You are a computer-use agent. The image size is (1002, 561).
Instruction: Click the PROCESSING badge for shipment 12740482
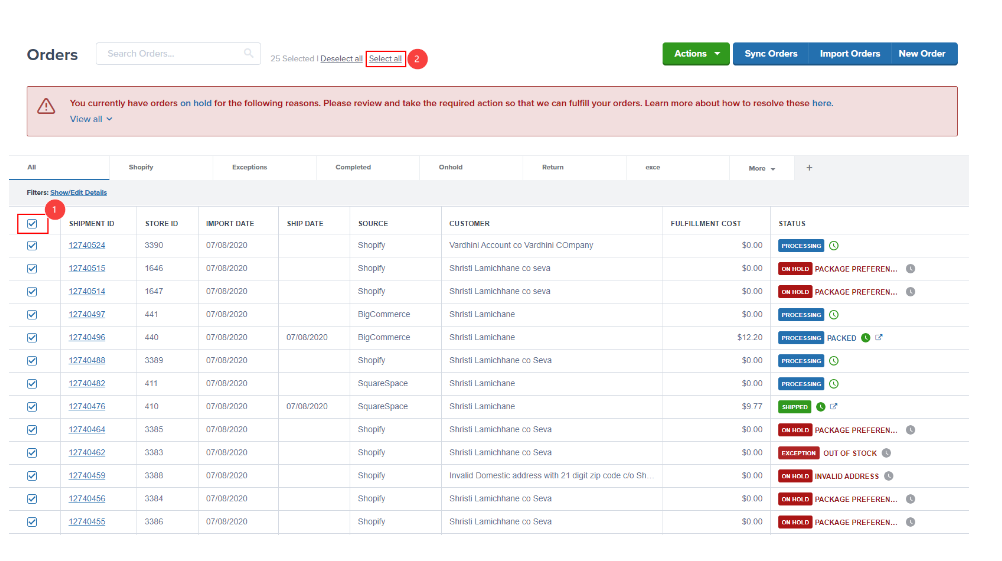pyautogui.click(x=801, y=383)
